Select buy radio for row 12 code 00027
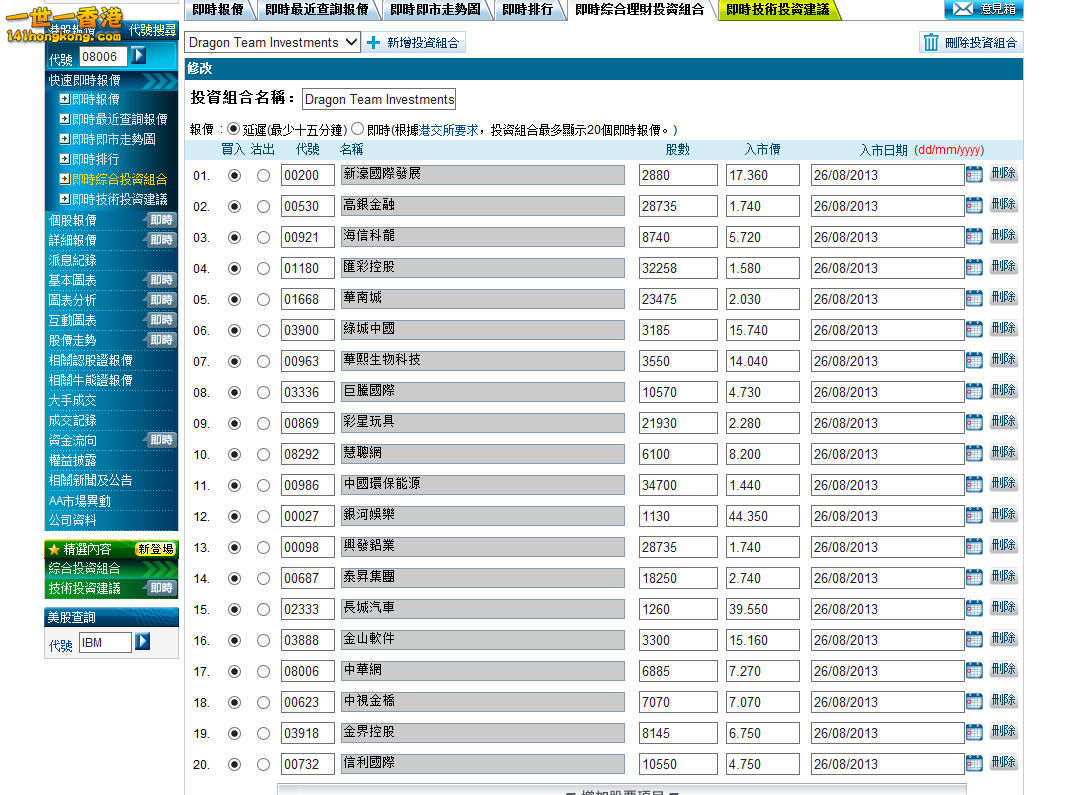 234,516
